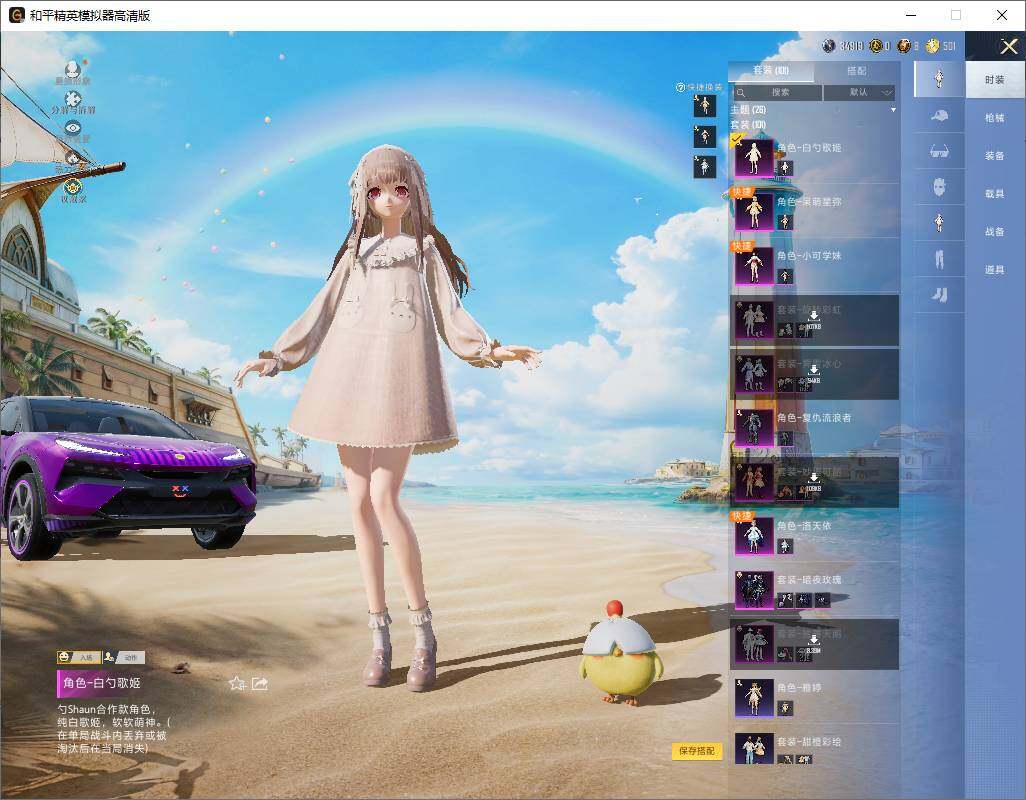
Task: Click the 动作 action button
Action: [124, 657]
